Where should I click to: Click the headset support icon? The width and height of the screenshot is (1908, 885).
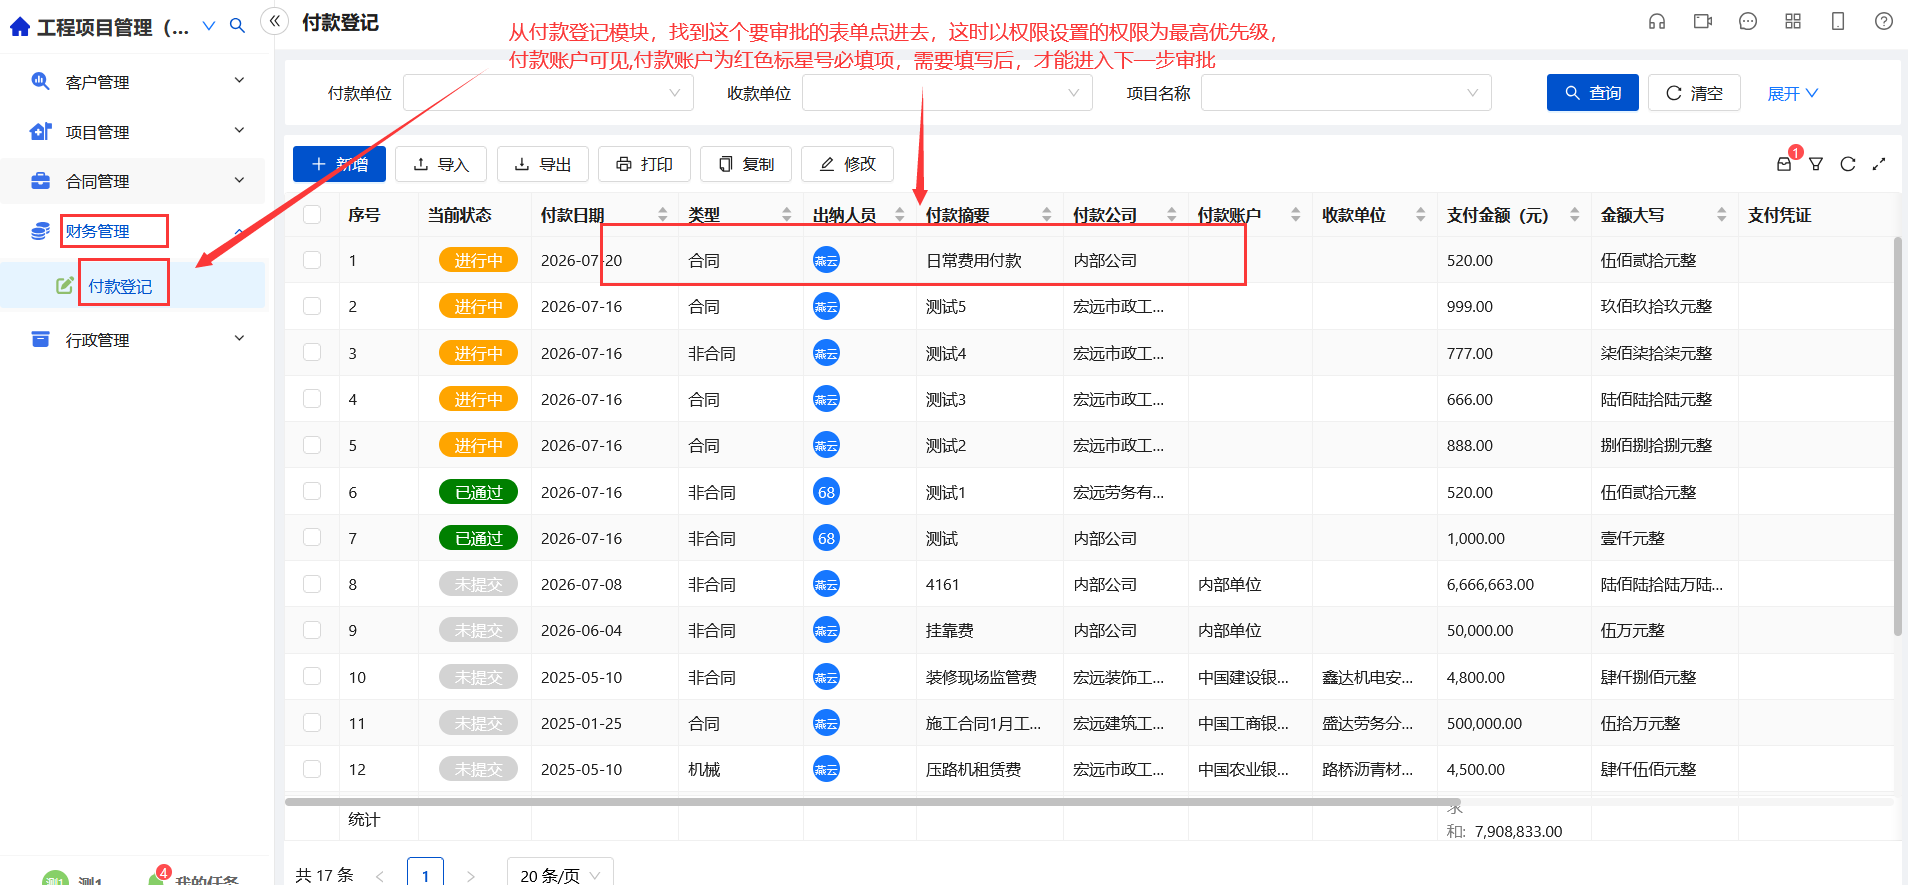point(1657,22)
